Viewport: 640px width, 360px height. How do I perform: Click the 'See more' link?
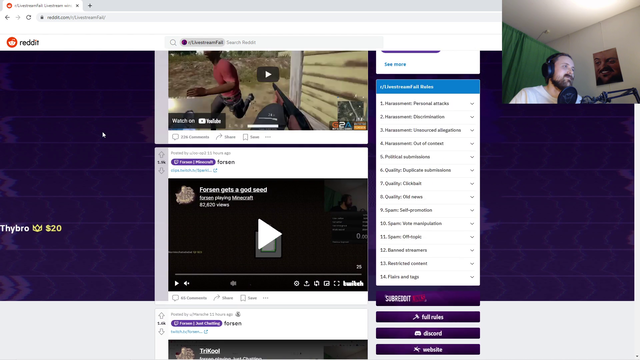pos(395,64)
